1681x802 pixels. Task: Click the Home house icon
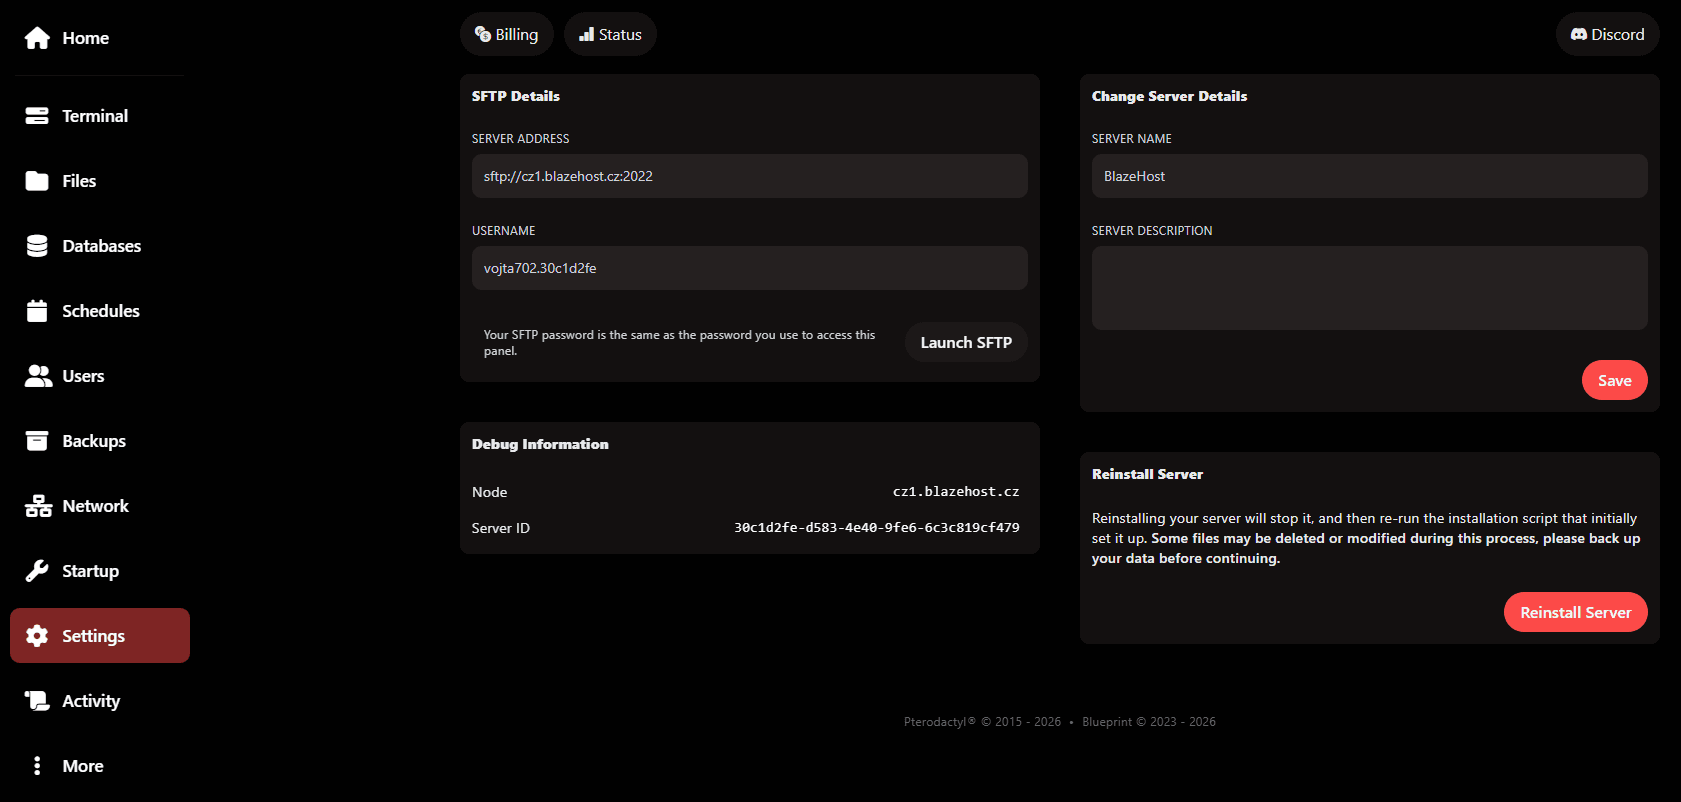point(37,38)
